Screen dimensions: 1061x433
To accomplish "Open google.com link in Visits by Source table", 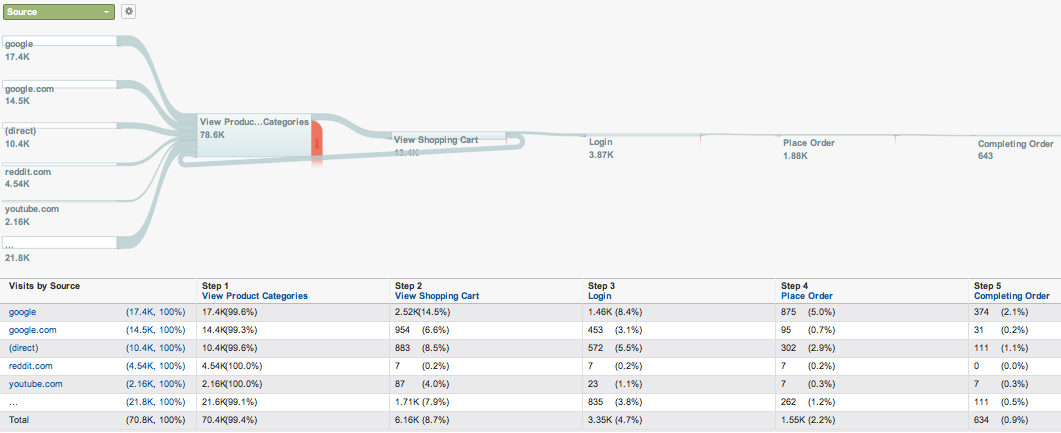I will click(32, 330).
